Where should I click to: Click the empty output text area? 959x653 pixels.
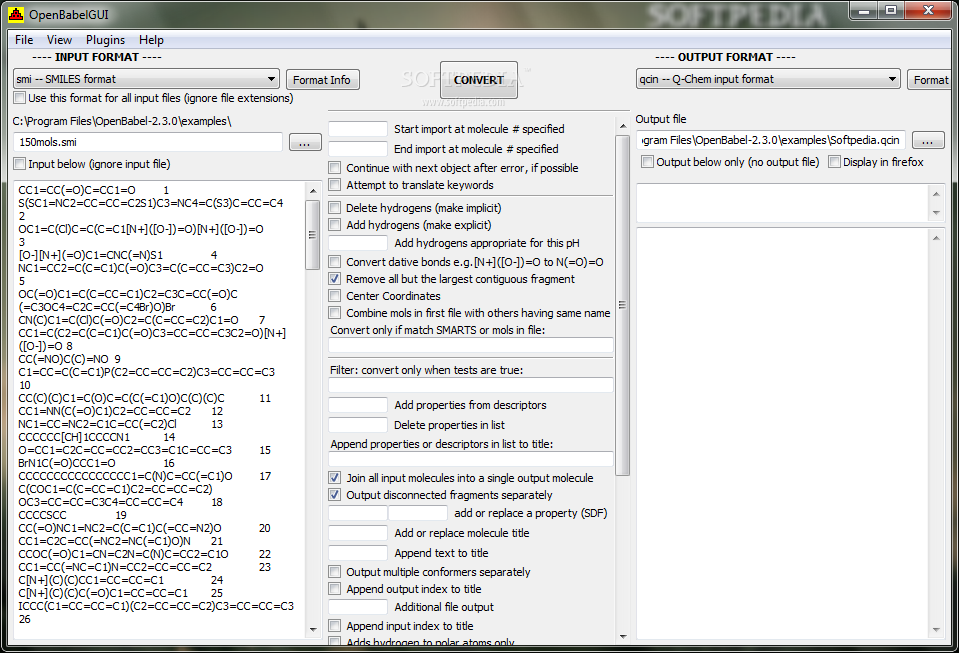pyautogui.click(x=783, y=434)
